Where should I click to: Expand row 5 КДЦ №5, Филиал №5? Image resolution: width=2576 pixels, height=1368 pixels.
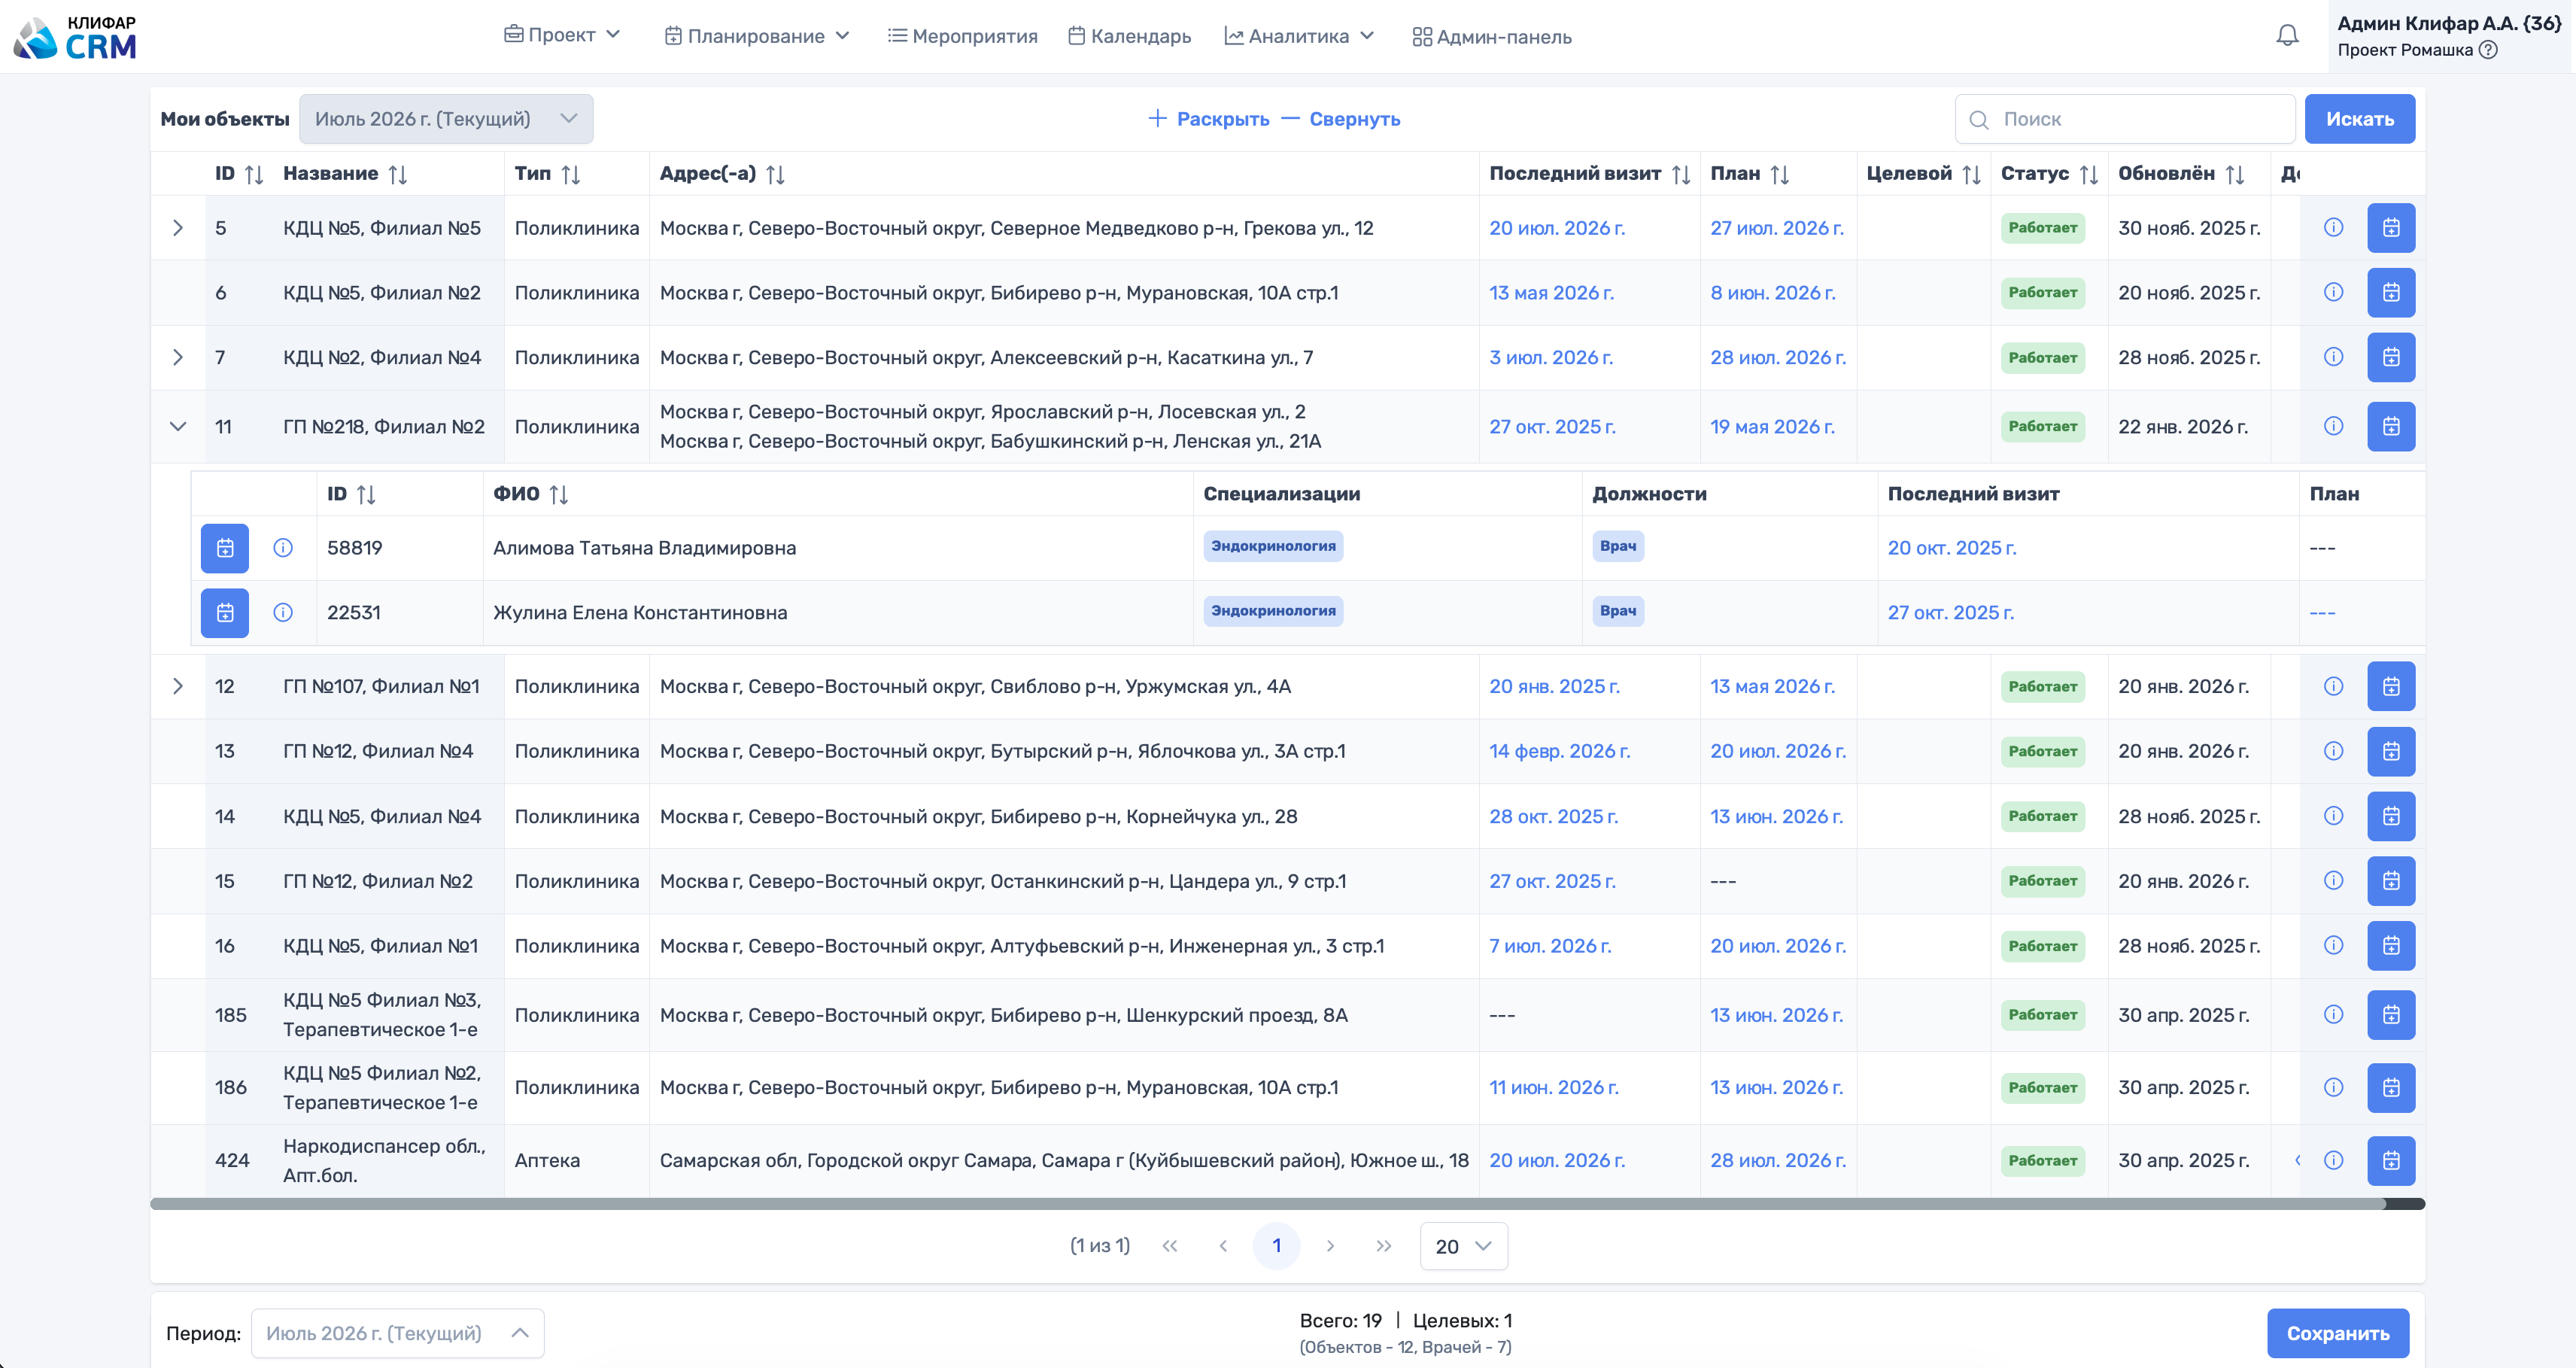tap(178, 228)
